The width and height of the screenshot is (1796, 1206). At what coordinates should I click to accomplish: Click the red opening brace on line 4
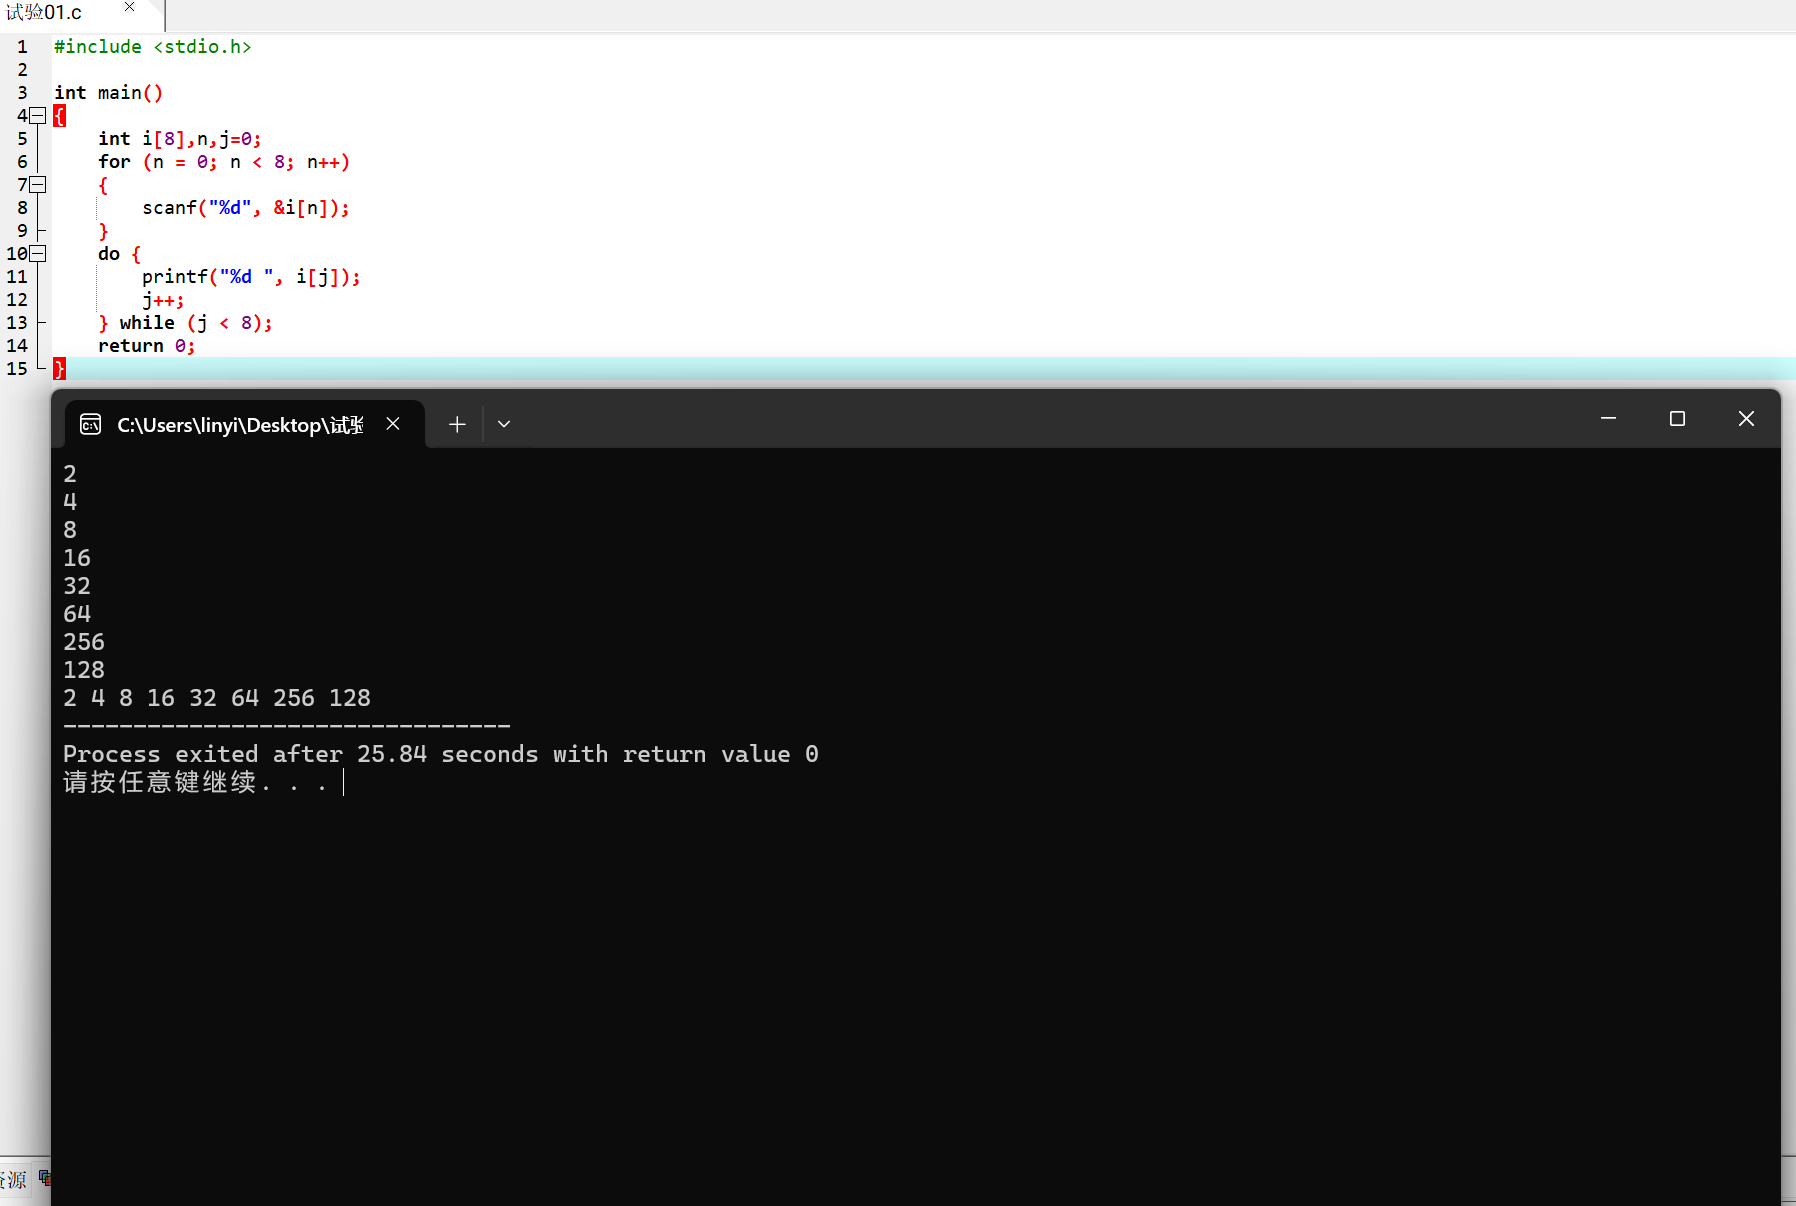59,115
